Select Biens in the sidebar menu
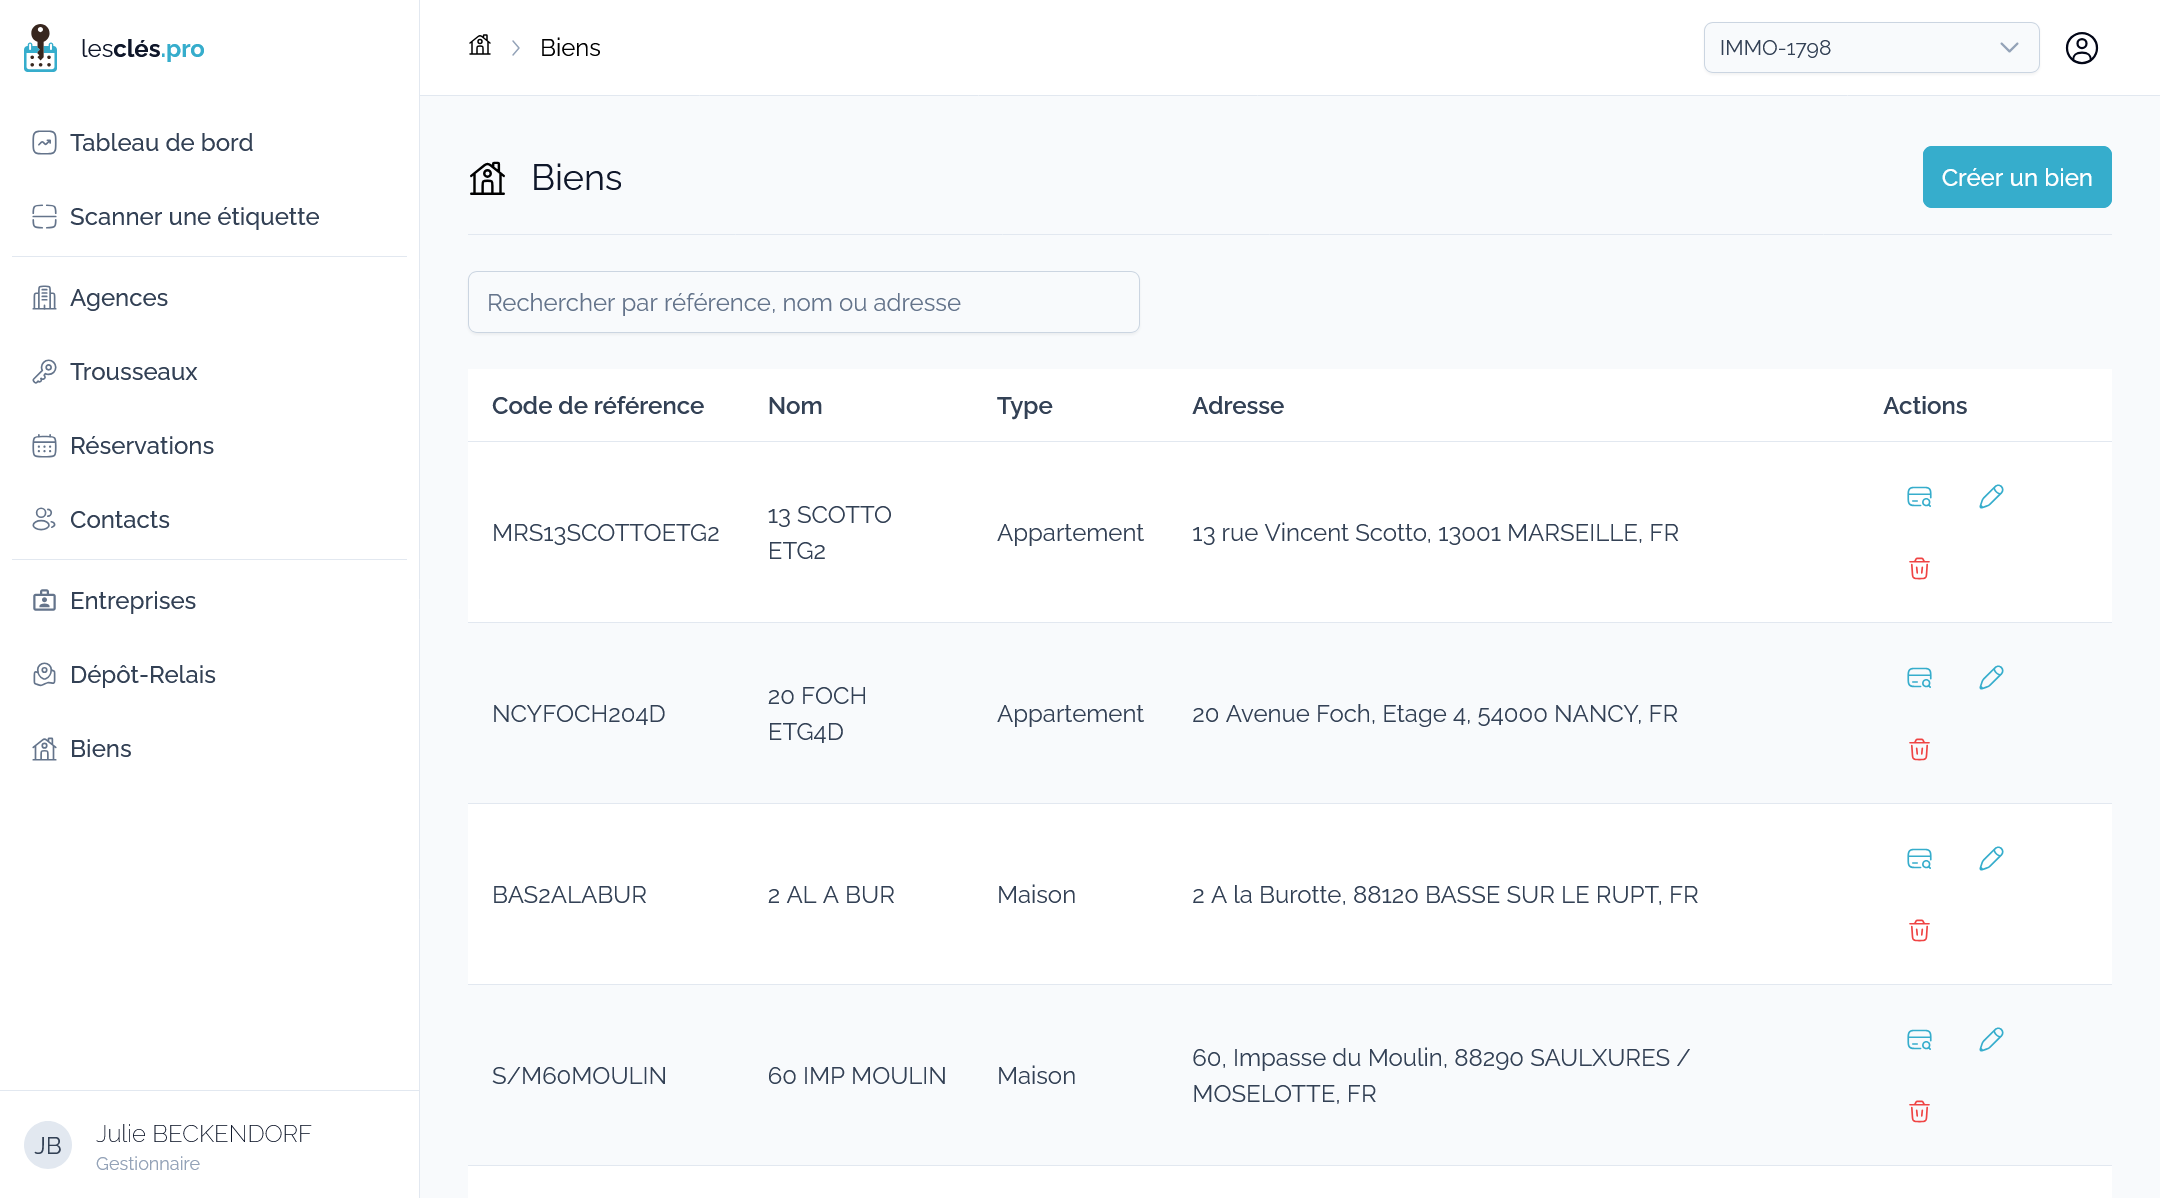The height and width of the screenshot is (1198, 2160). (x=209, y=749)
